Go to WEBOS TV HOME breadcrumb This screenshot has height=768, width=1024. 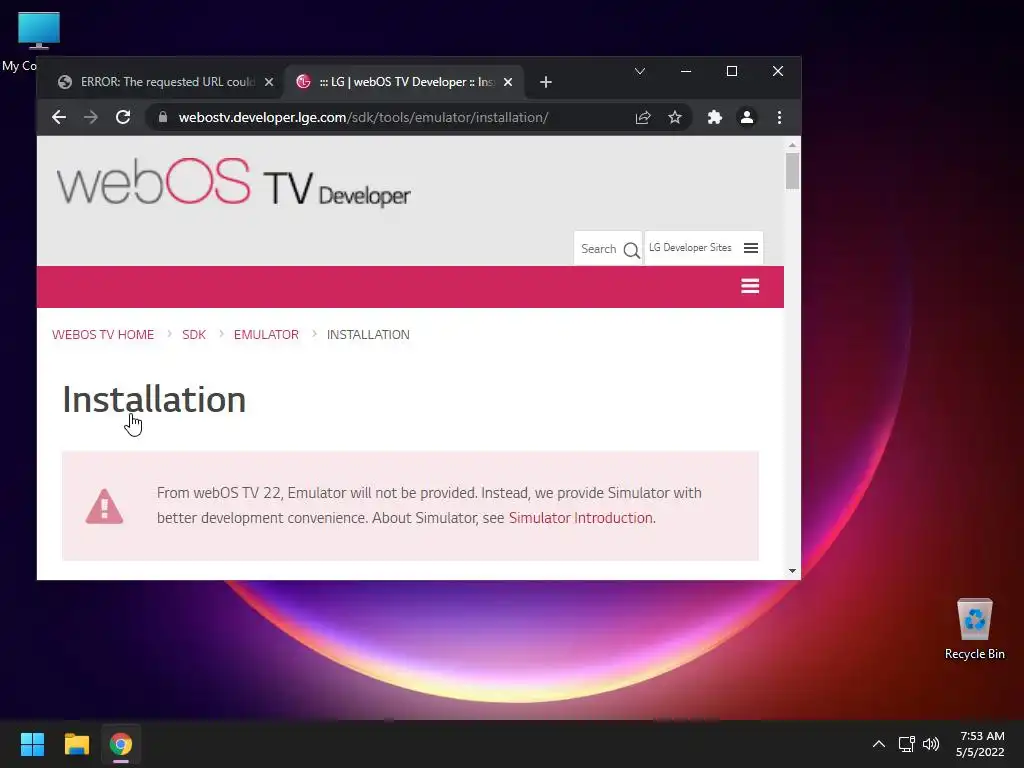point(103,334)
